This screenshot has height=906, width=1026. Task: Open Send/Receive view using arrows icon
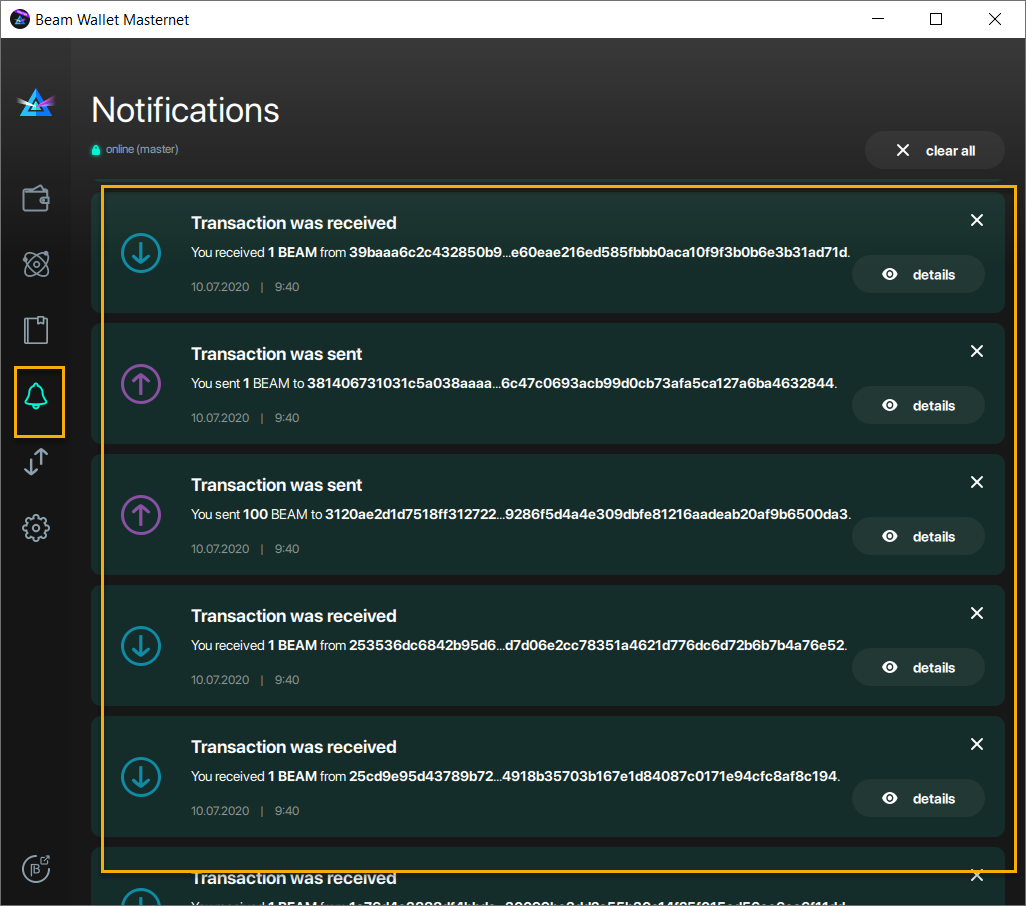pos(36,462)
